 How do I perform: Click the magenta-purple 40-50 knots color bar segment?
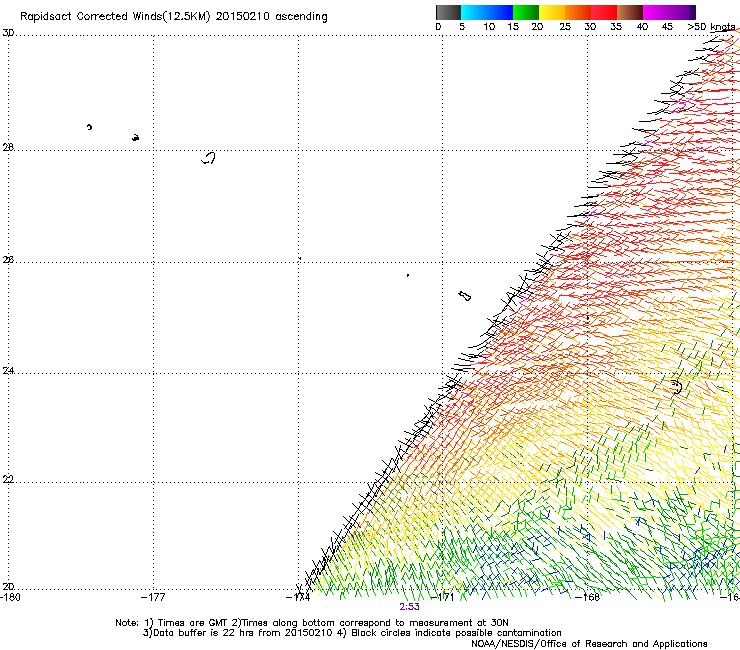[x=669, y=12]
